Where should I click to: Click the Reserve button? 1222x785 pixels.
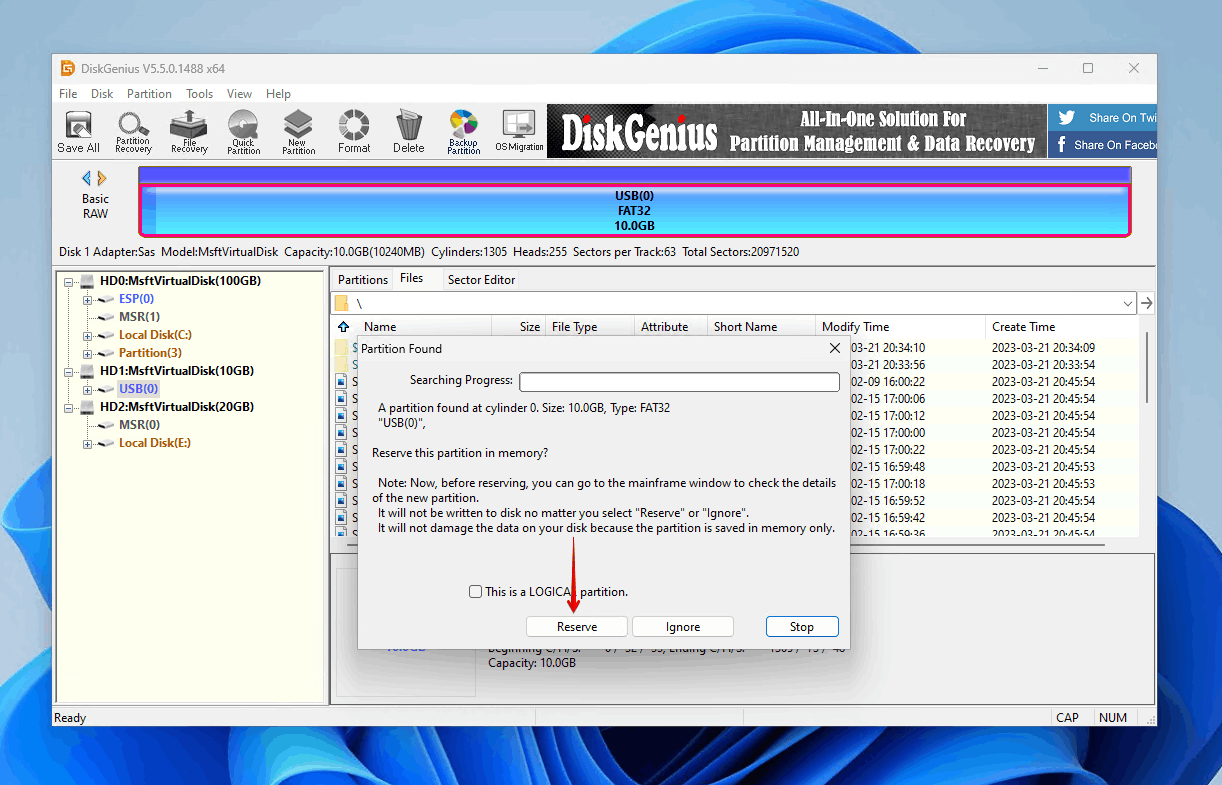click(577, 627)
